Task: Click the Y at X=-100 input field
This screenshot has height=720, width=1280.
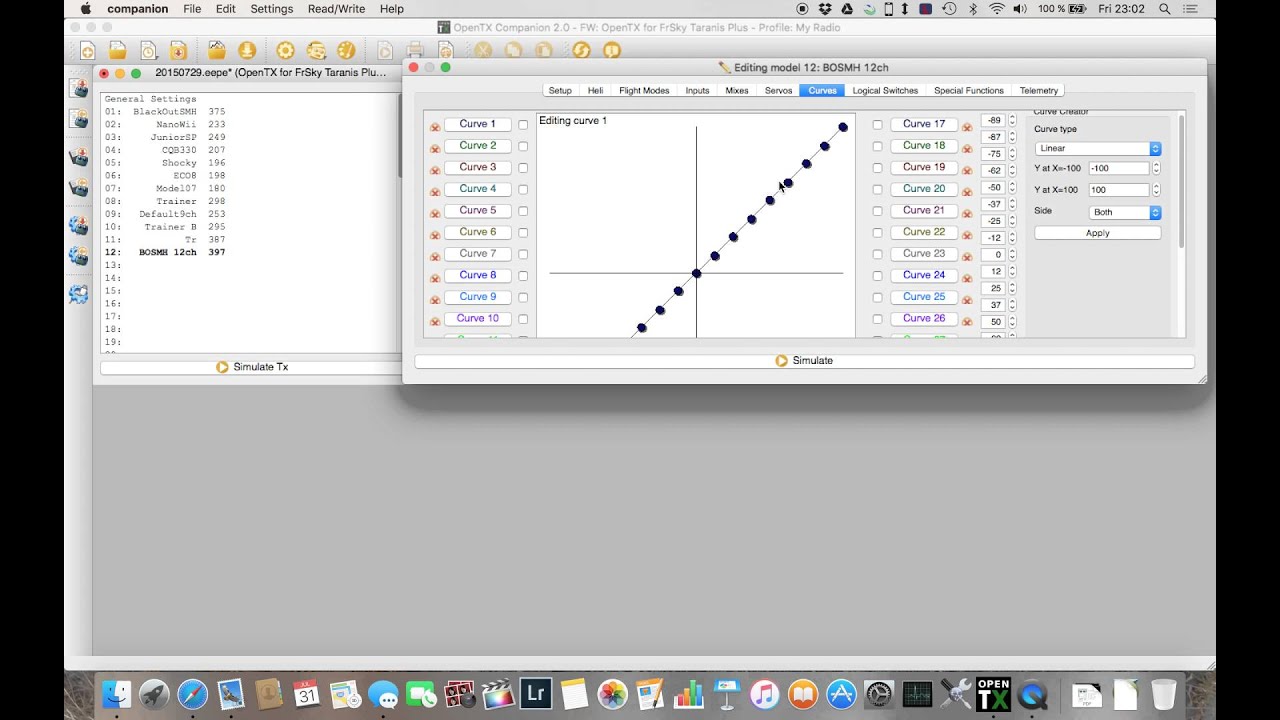Action: (x=1118, y=168)
